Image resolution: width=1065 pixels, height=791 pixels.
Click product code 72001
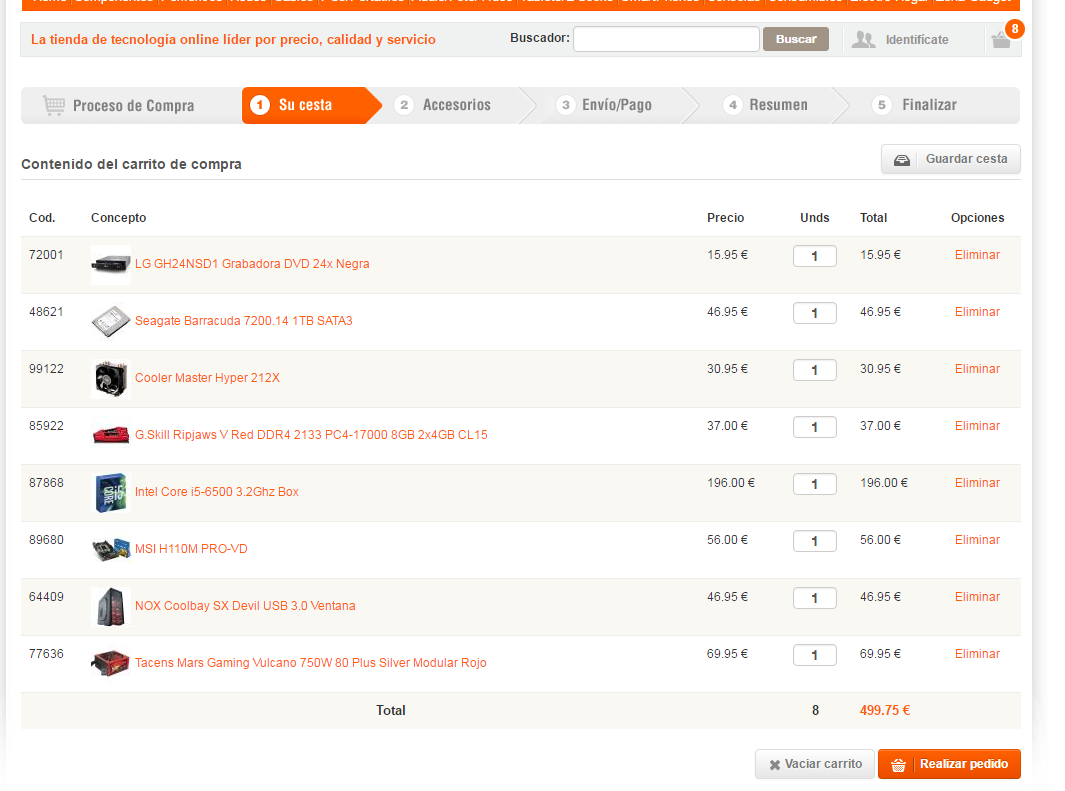click(x=46, y=255)
